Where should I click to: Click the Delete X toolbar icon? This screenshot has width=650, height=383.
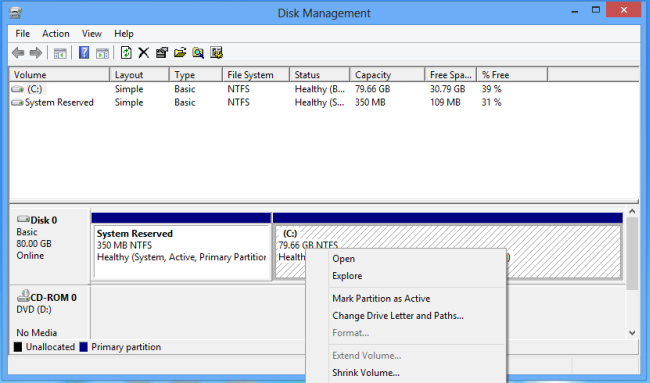tap(143, 53)
